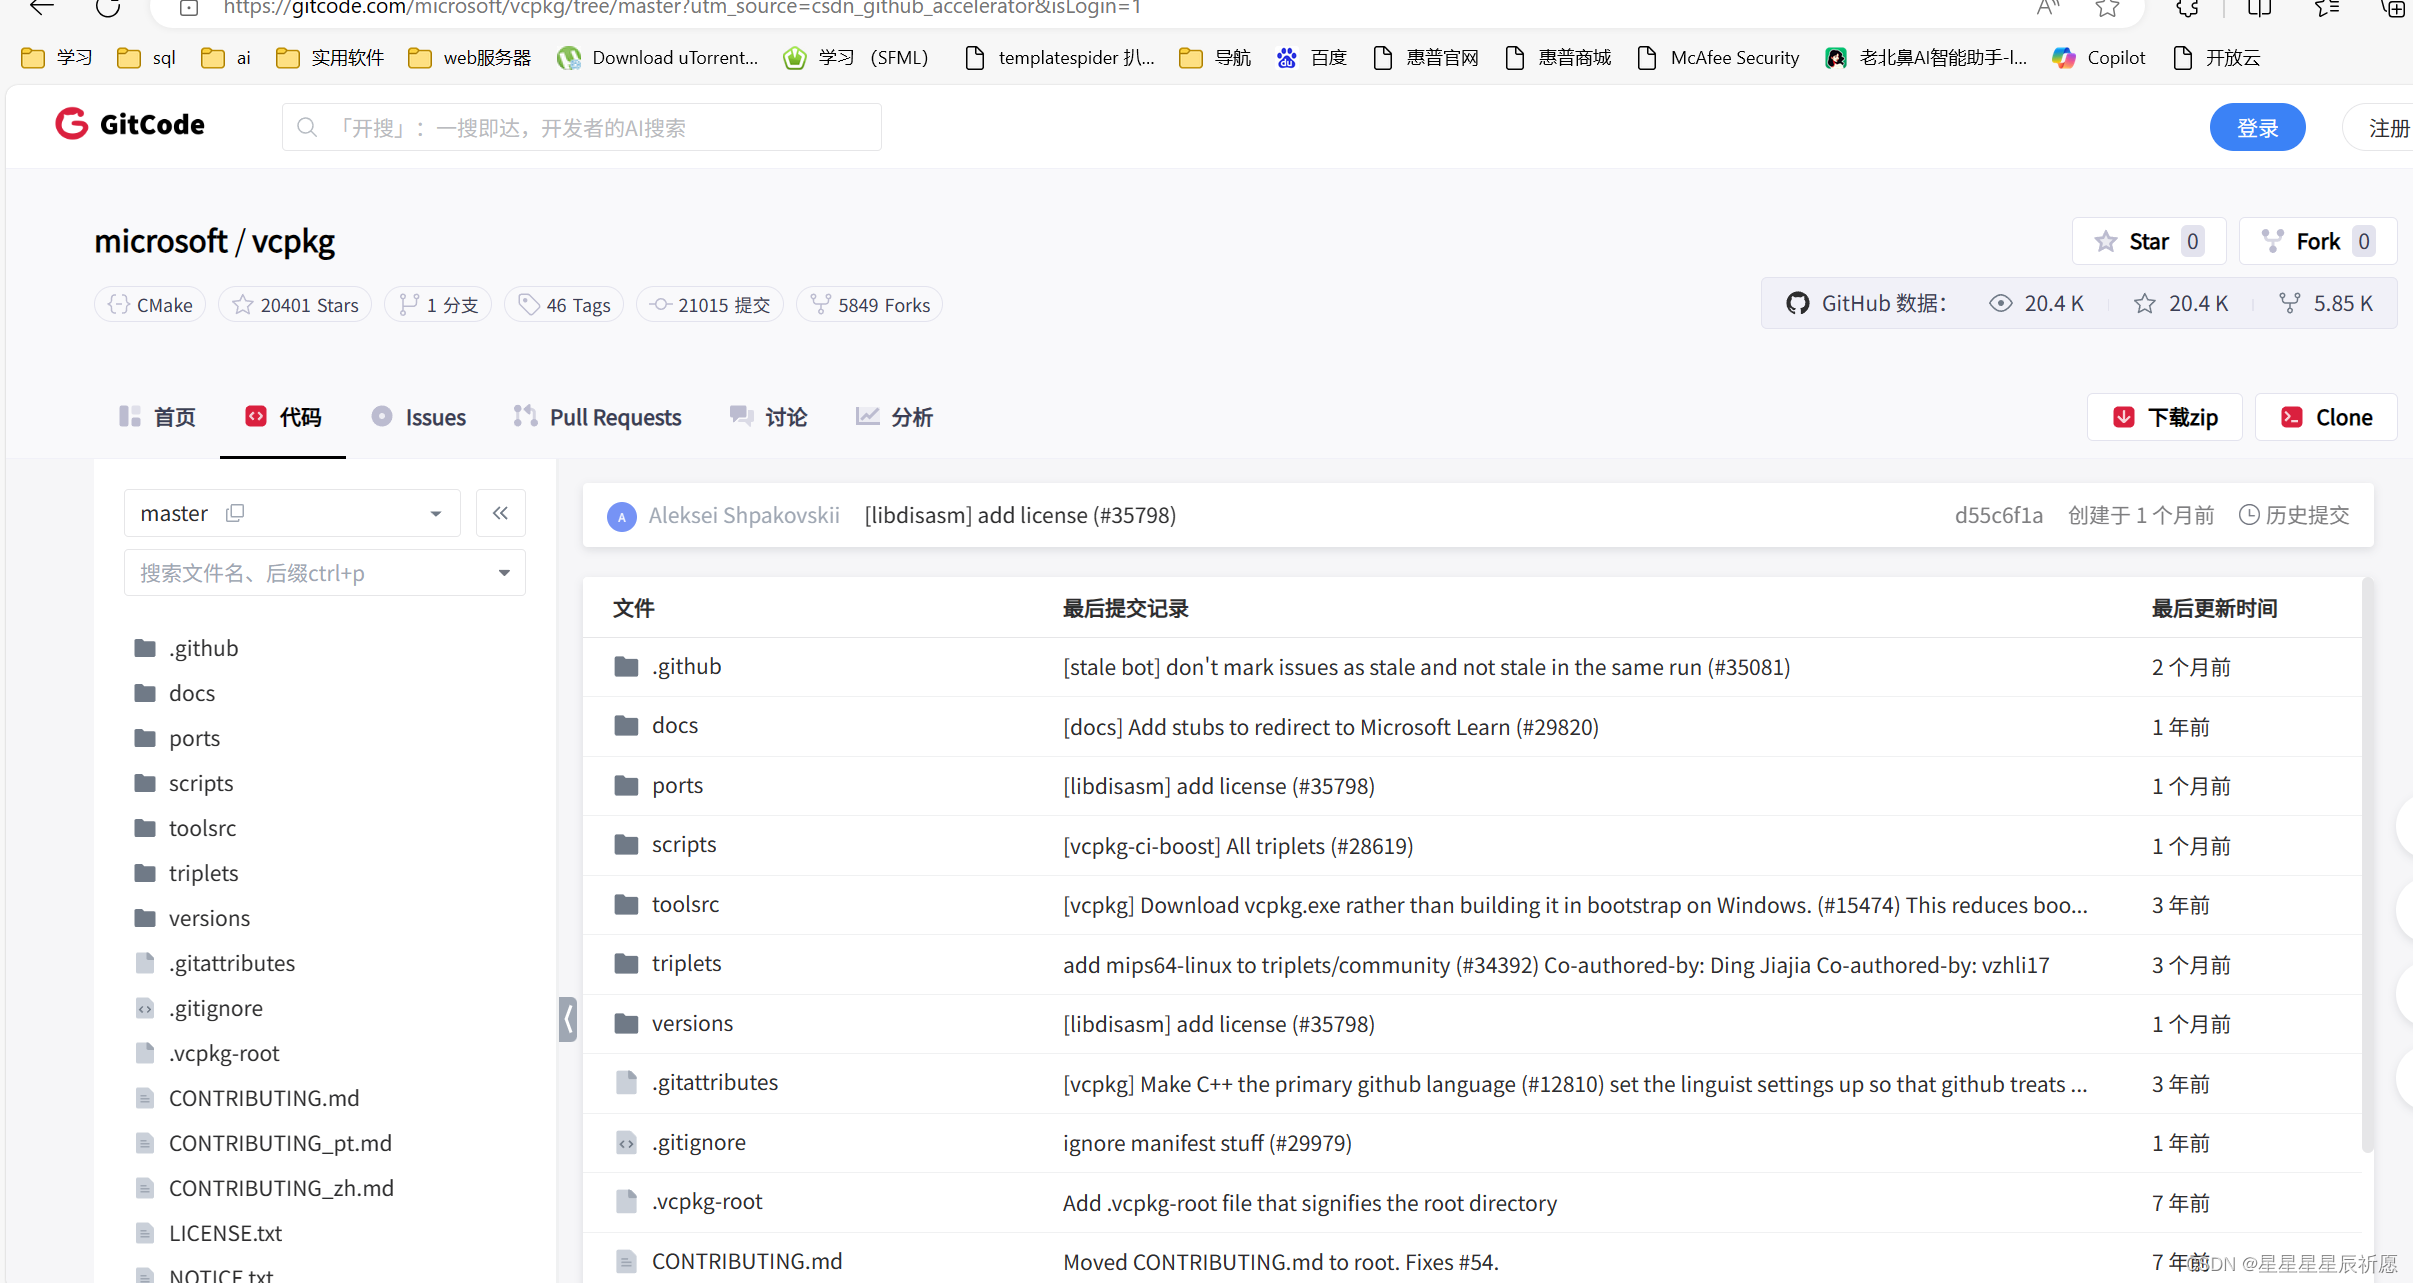Click the browser refresh icon
Screen dimensions: 2413x1283
tap(108, 8)
